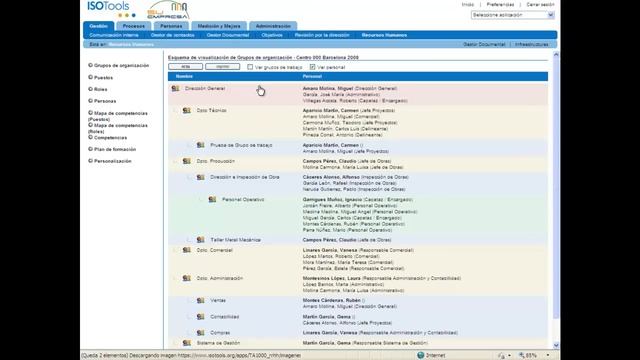The width and height of the screenshot is (640, 360).
Task: Select Mapa de competencias (Puestos)
Action: click(118, 116)
